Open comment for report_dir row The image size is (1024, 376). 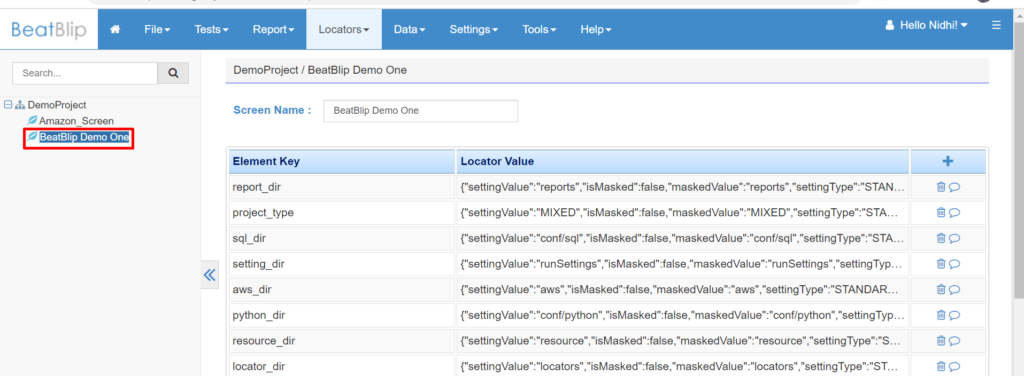point(954,187)
